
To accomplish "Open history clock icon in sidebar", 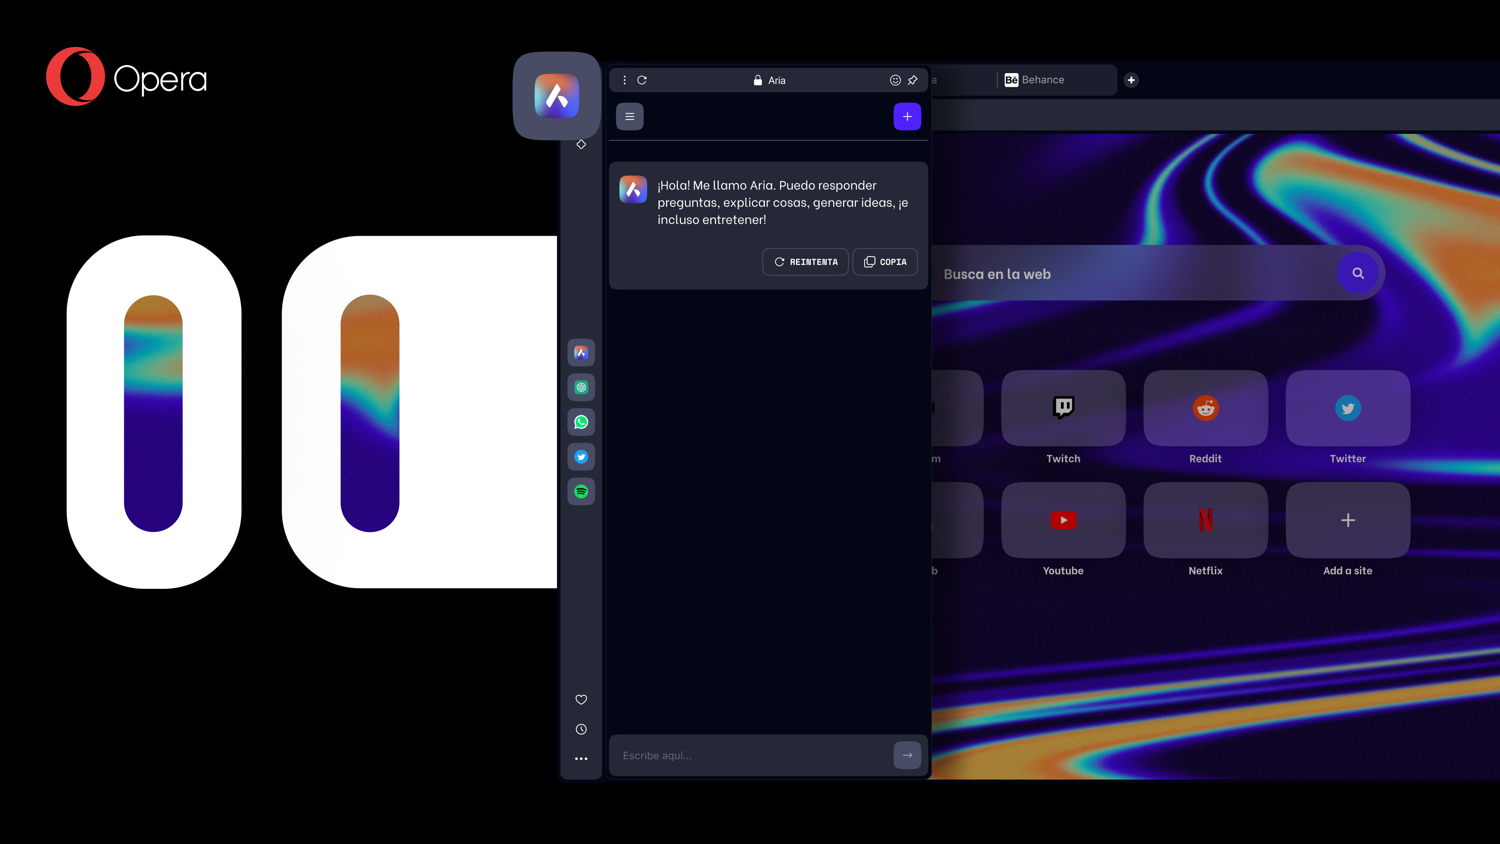I will (581, 729).
